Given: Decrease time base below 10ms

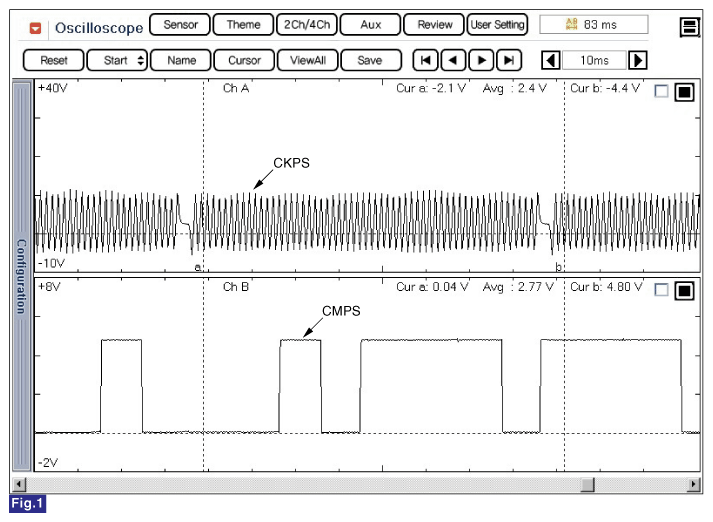Looking at the screenshot, I should (x=550, y=60).
